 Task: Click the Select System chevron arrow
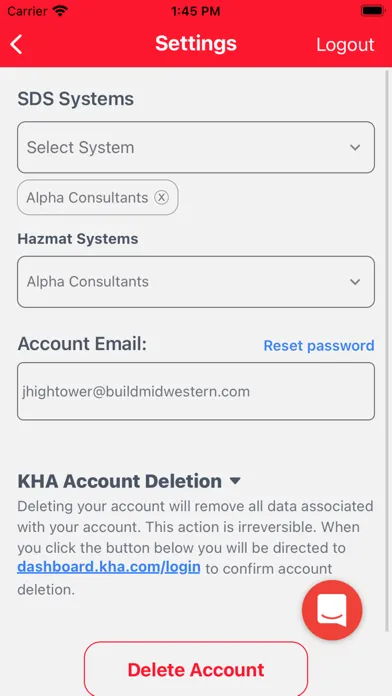coord(355,147)
